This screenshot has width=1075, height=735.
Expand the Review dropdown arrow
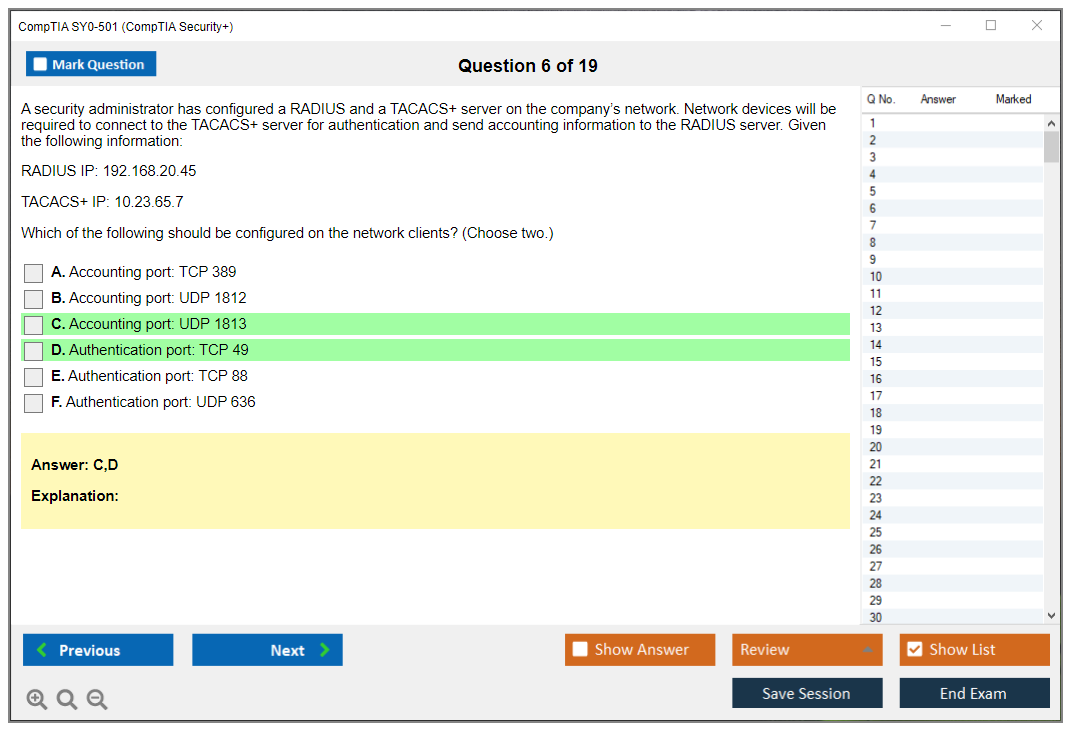pyautogui.click(x=866, y=651)
